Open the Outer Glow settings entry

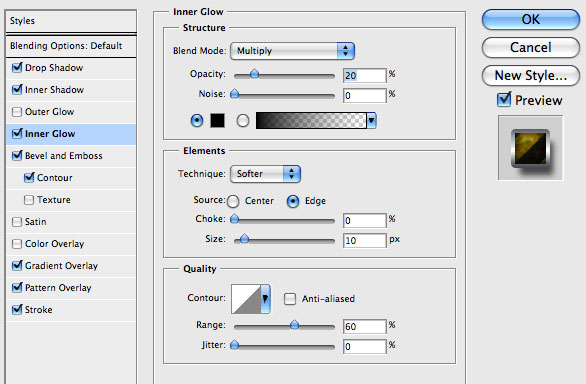[x=49, y=112]
